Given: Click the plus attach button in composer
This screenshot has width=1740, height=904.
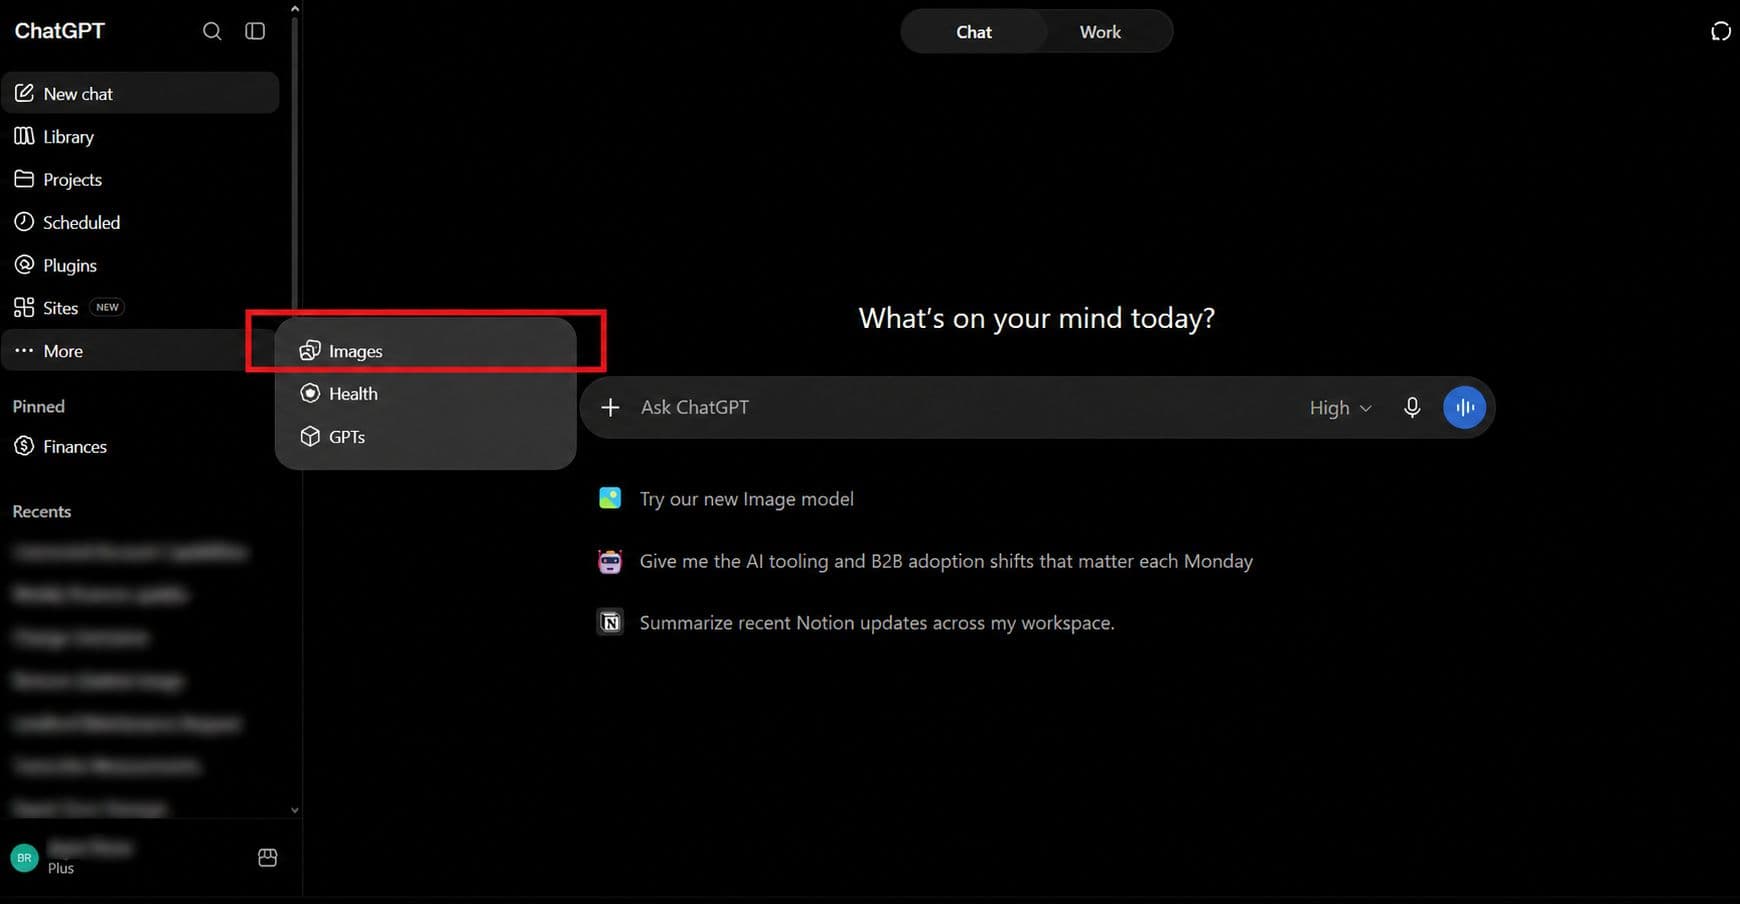Looking at the screenshot, I should click(610, 407).
